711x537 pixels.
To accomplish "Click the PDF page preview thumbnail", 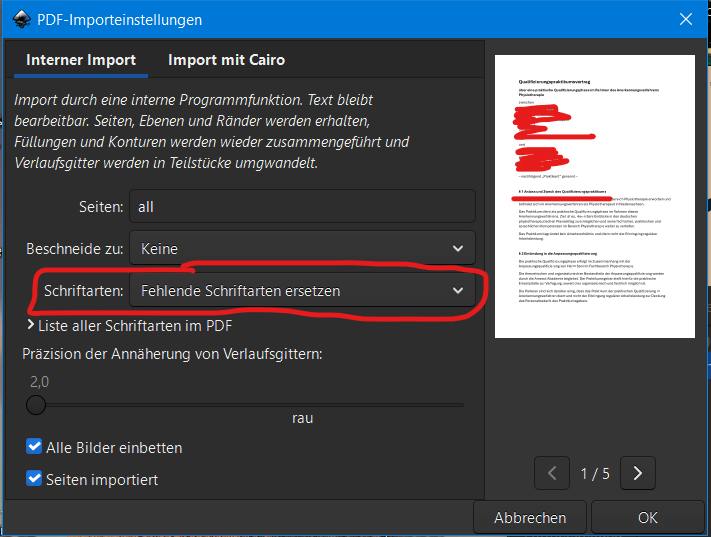I will [594, 196].
